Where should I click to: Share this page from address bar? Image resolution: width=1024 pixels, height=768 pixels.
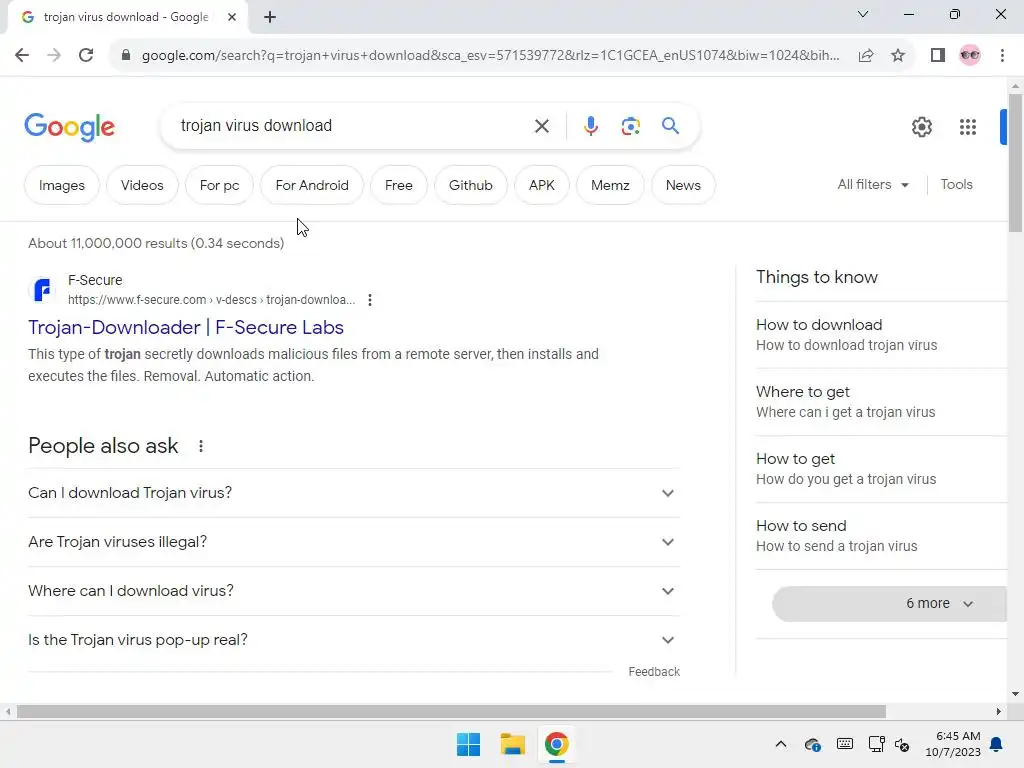pos(866,55)
